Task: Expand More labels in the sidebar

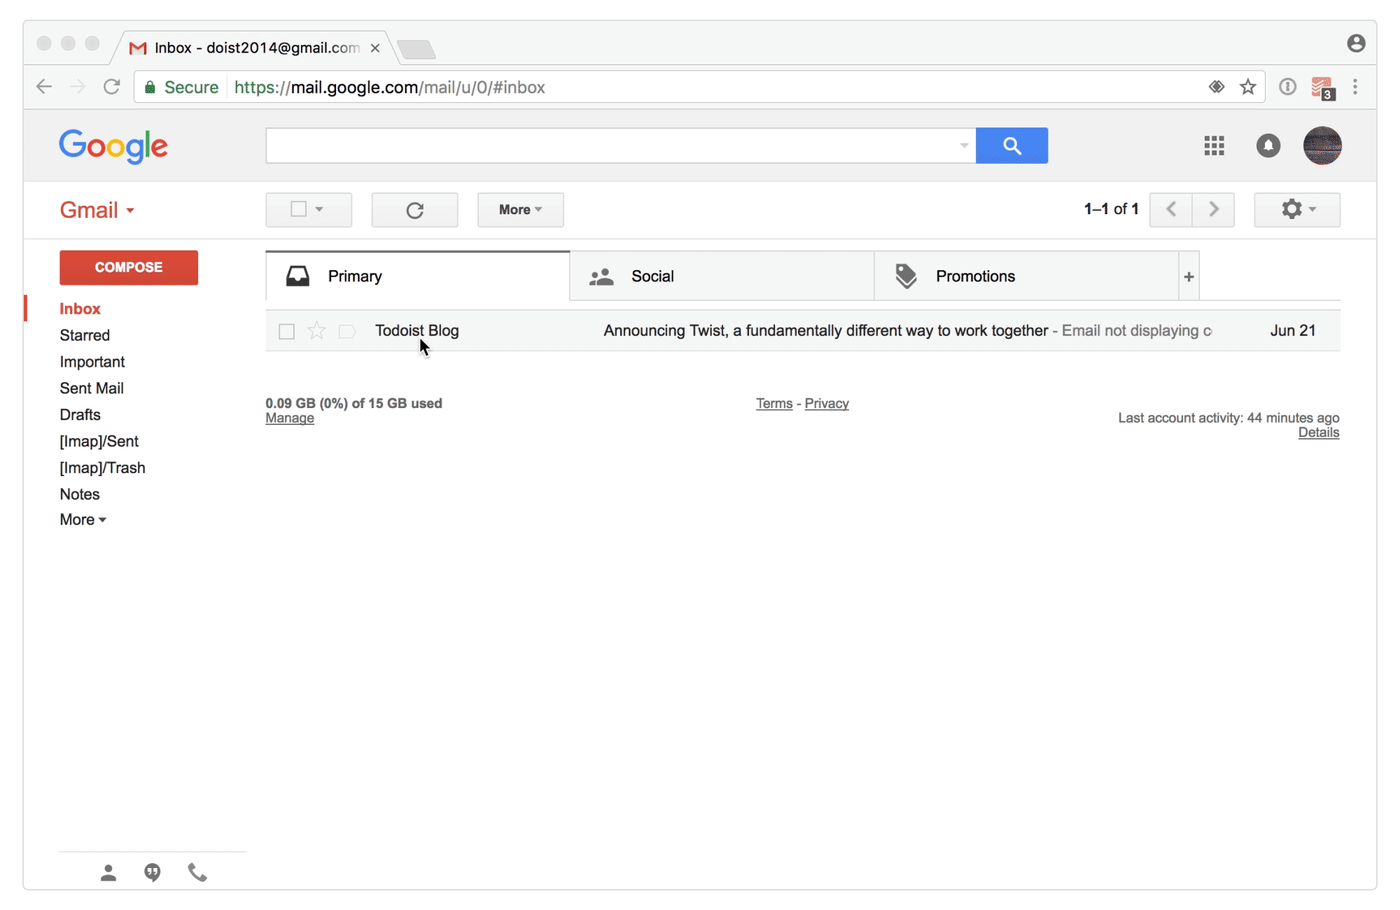Action: click(82, 519)
